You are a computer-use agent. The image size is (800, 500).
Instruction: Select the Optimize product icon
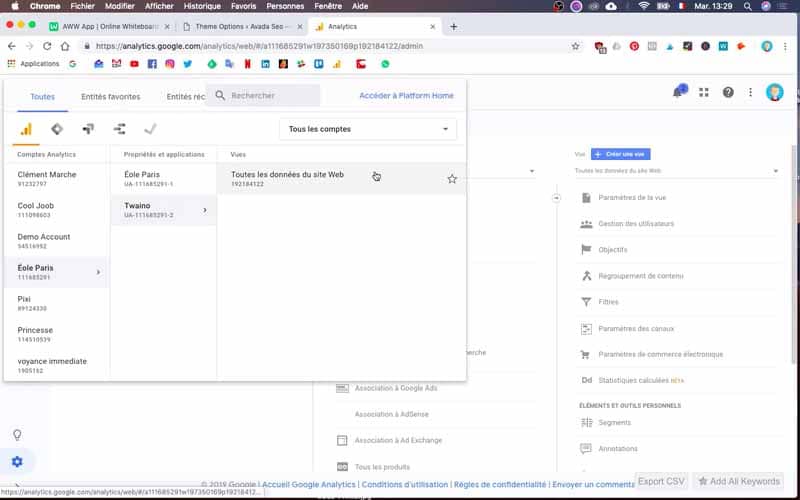pyautogui.click(x=88, y=129)
